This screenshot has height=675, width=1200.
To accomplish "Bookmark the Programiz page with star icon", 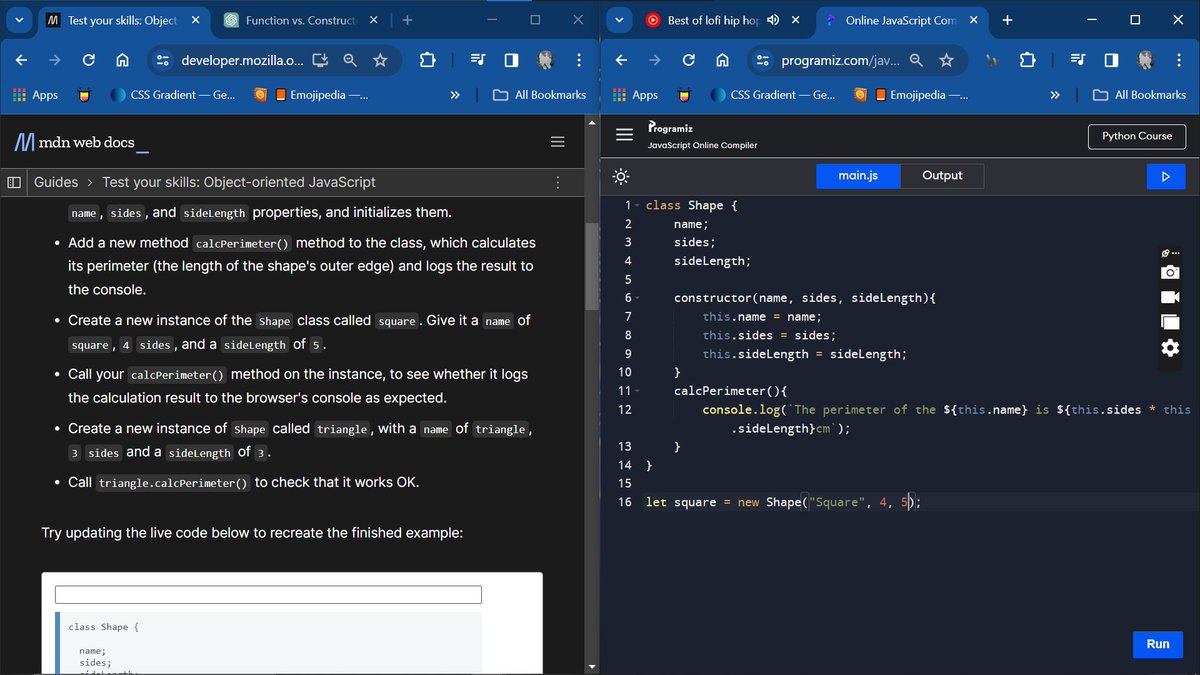I will (946, 60).
